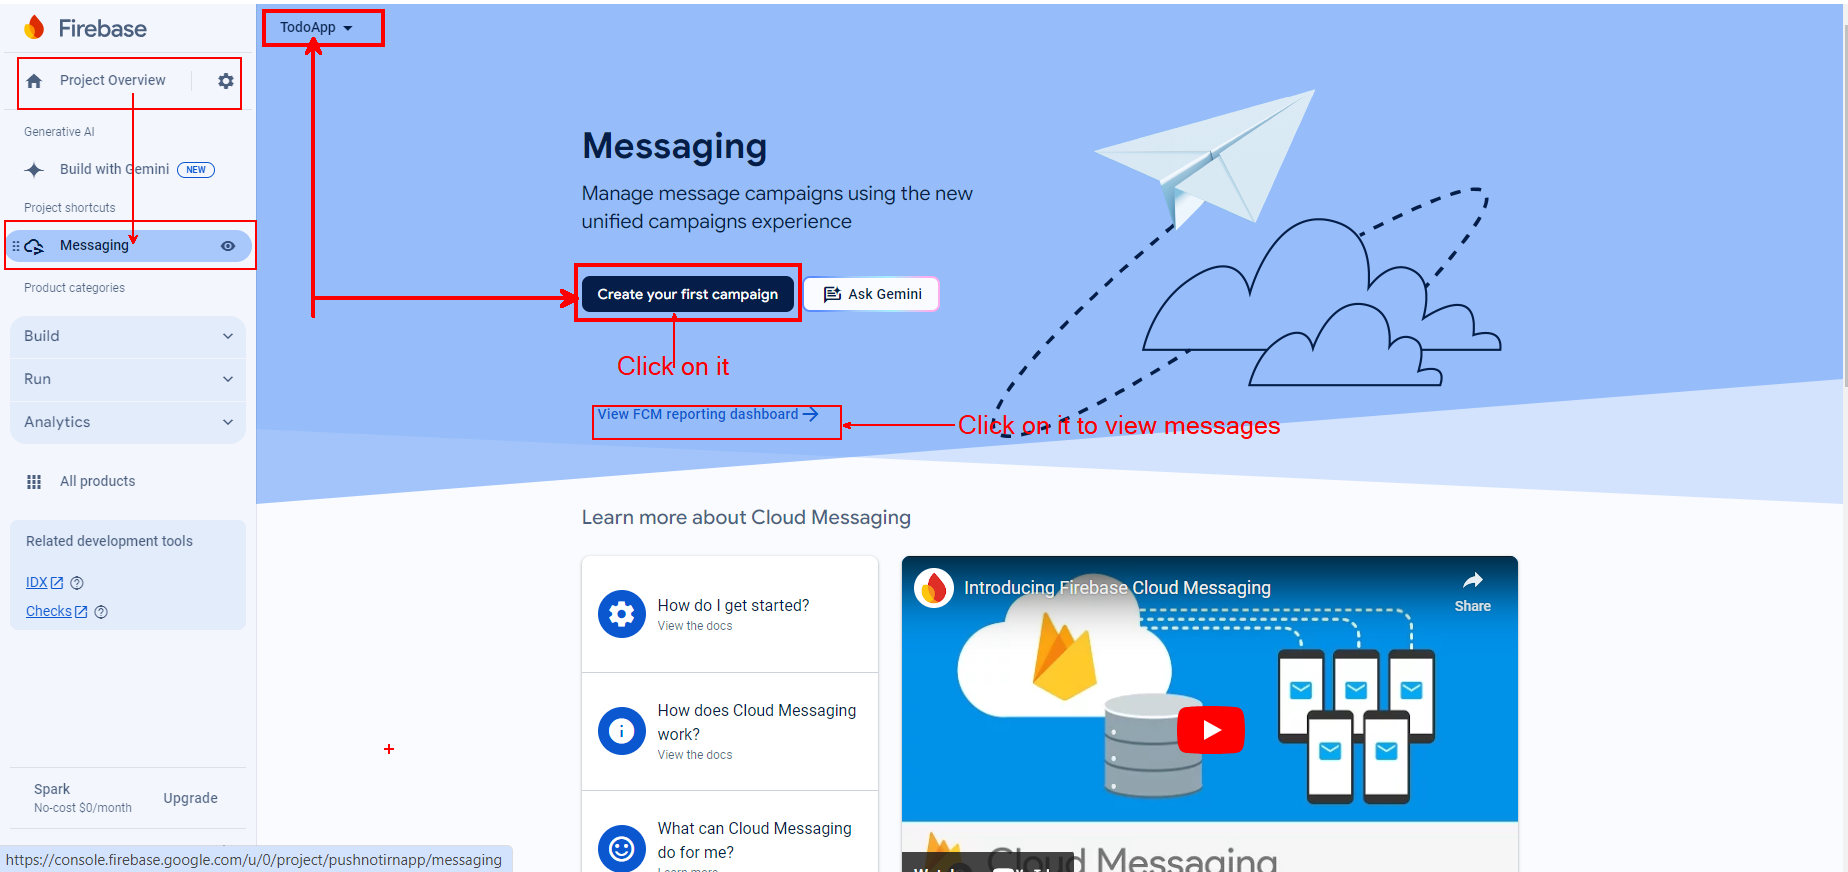
Task: Click help icon next to IDX
Action: (x=77, y=583)
